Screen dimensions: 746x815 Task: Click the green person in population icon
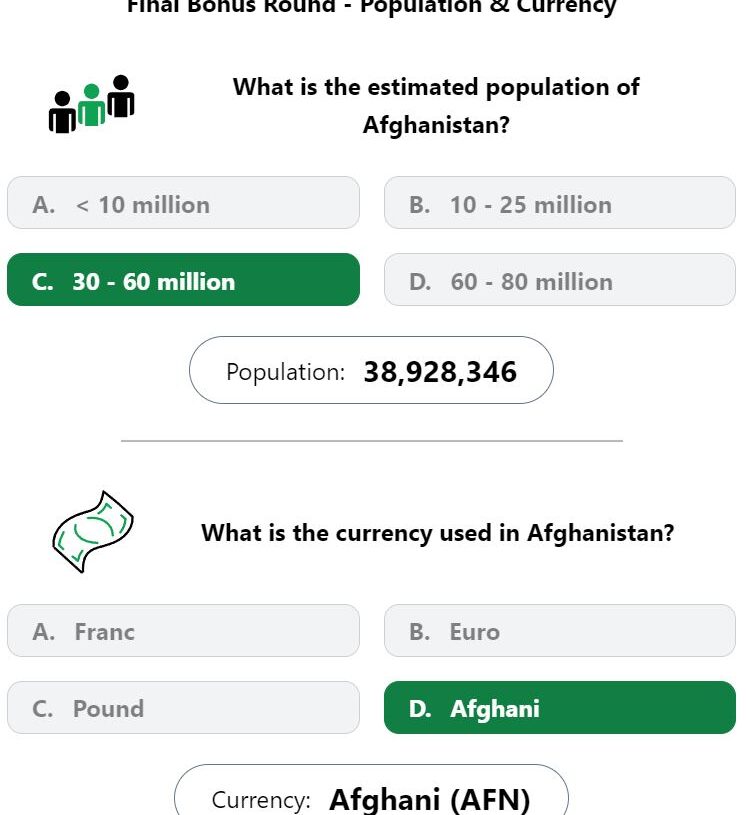pyautogui.click(x=91, y=105)
